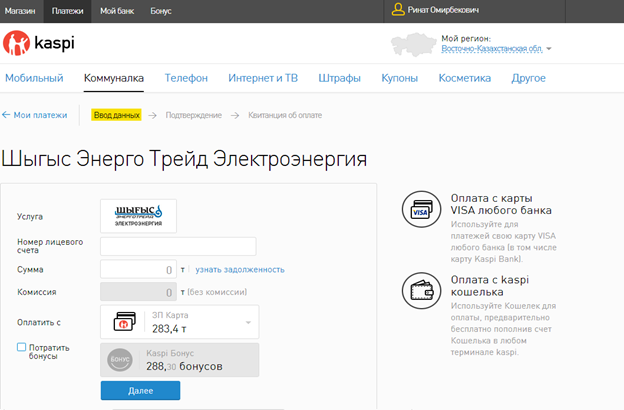Click the Далее button
624x410 pixels.
pyautogui.click(x=140, y=390)
